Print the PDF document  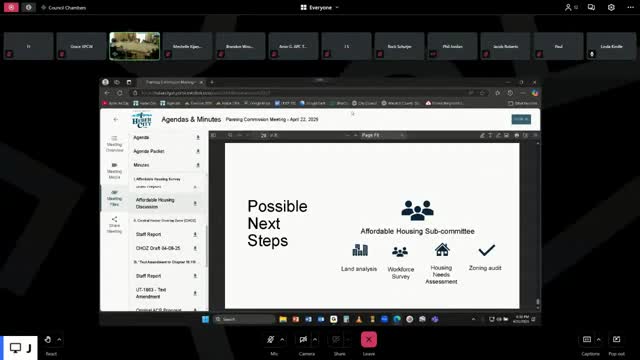pos(516,135)
